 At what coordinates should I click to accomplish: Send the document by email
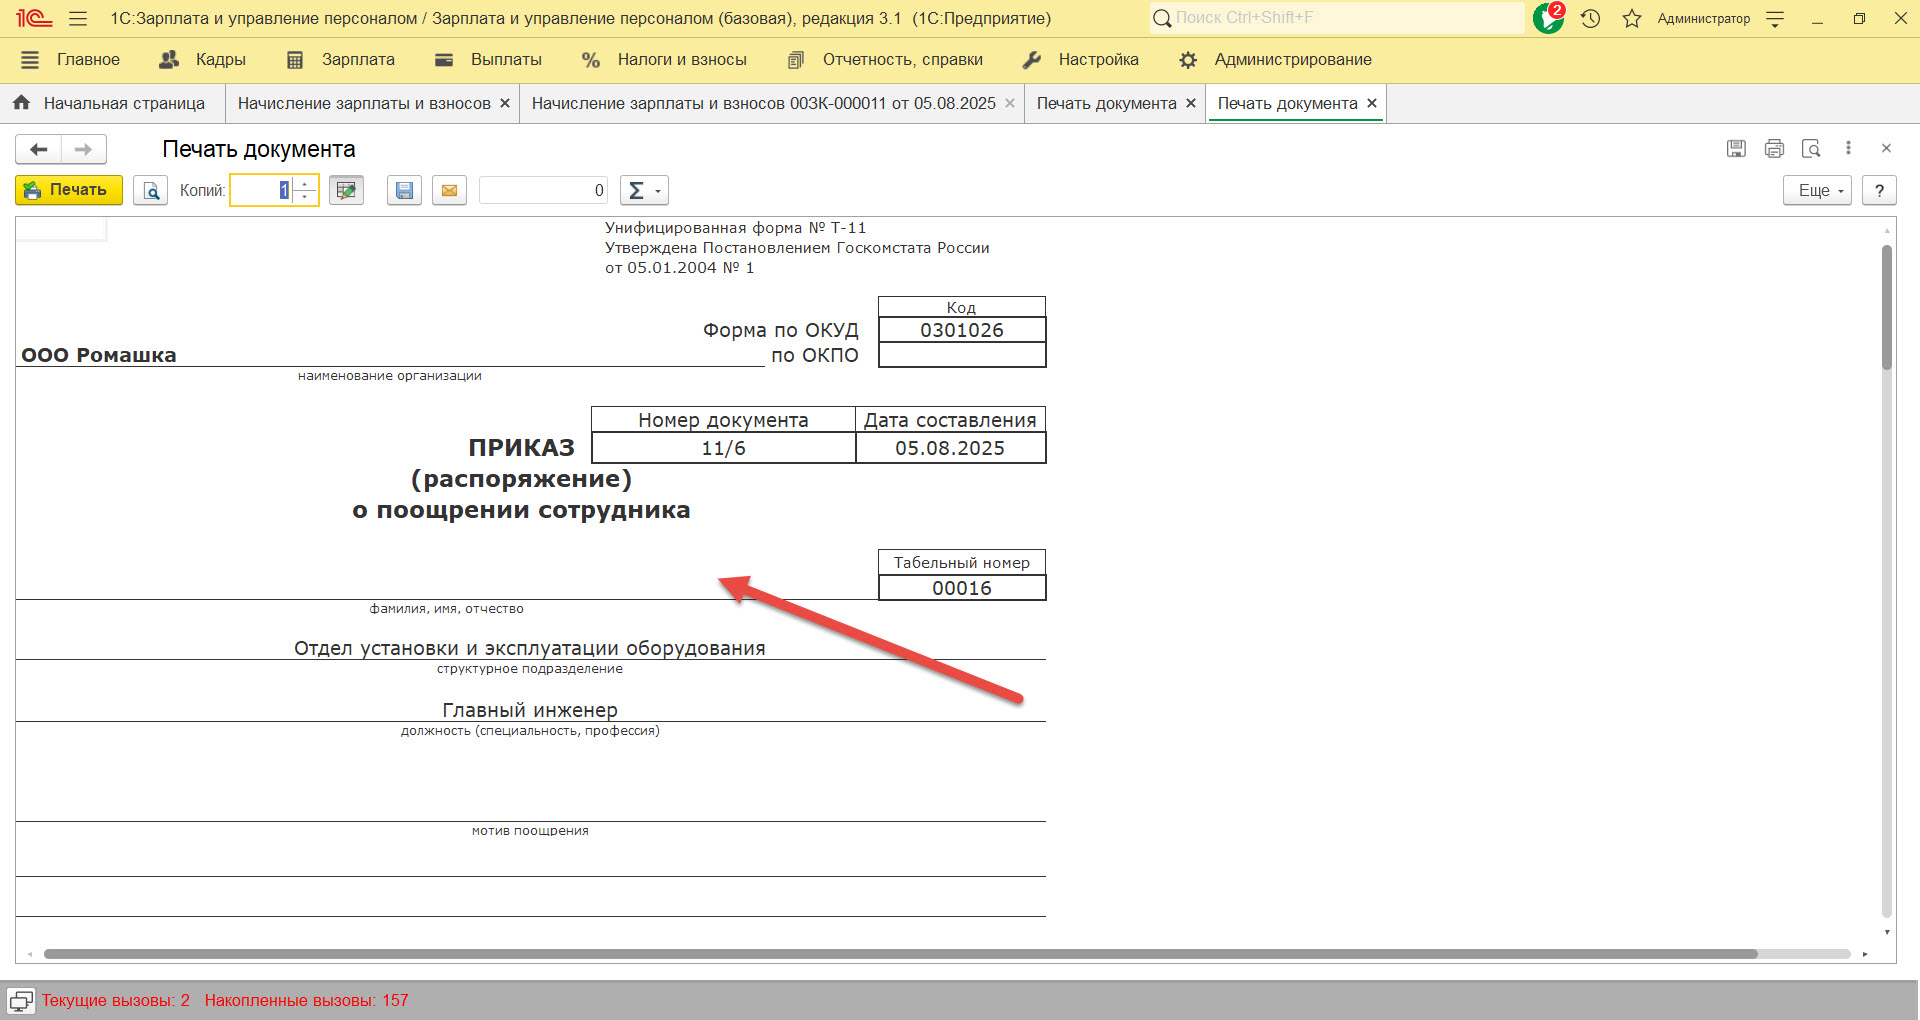point(450,190)
